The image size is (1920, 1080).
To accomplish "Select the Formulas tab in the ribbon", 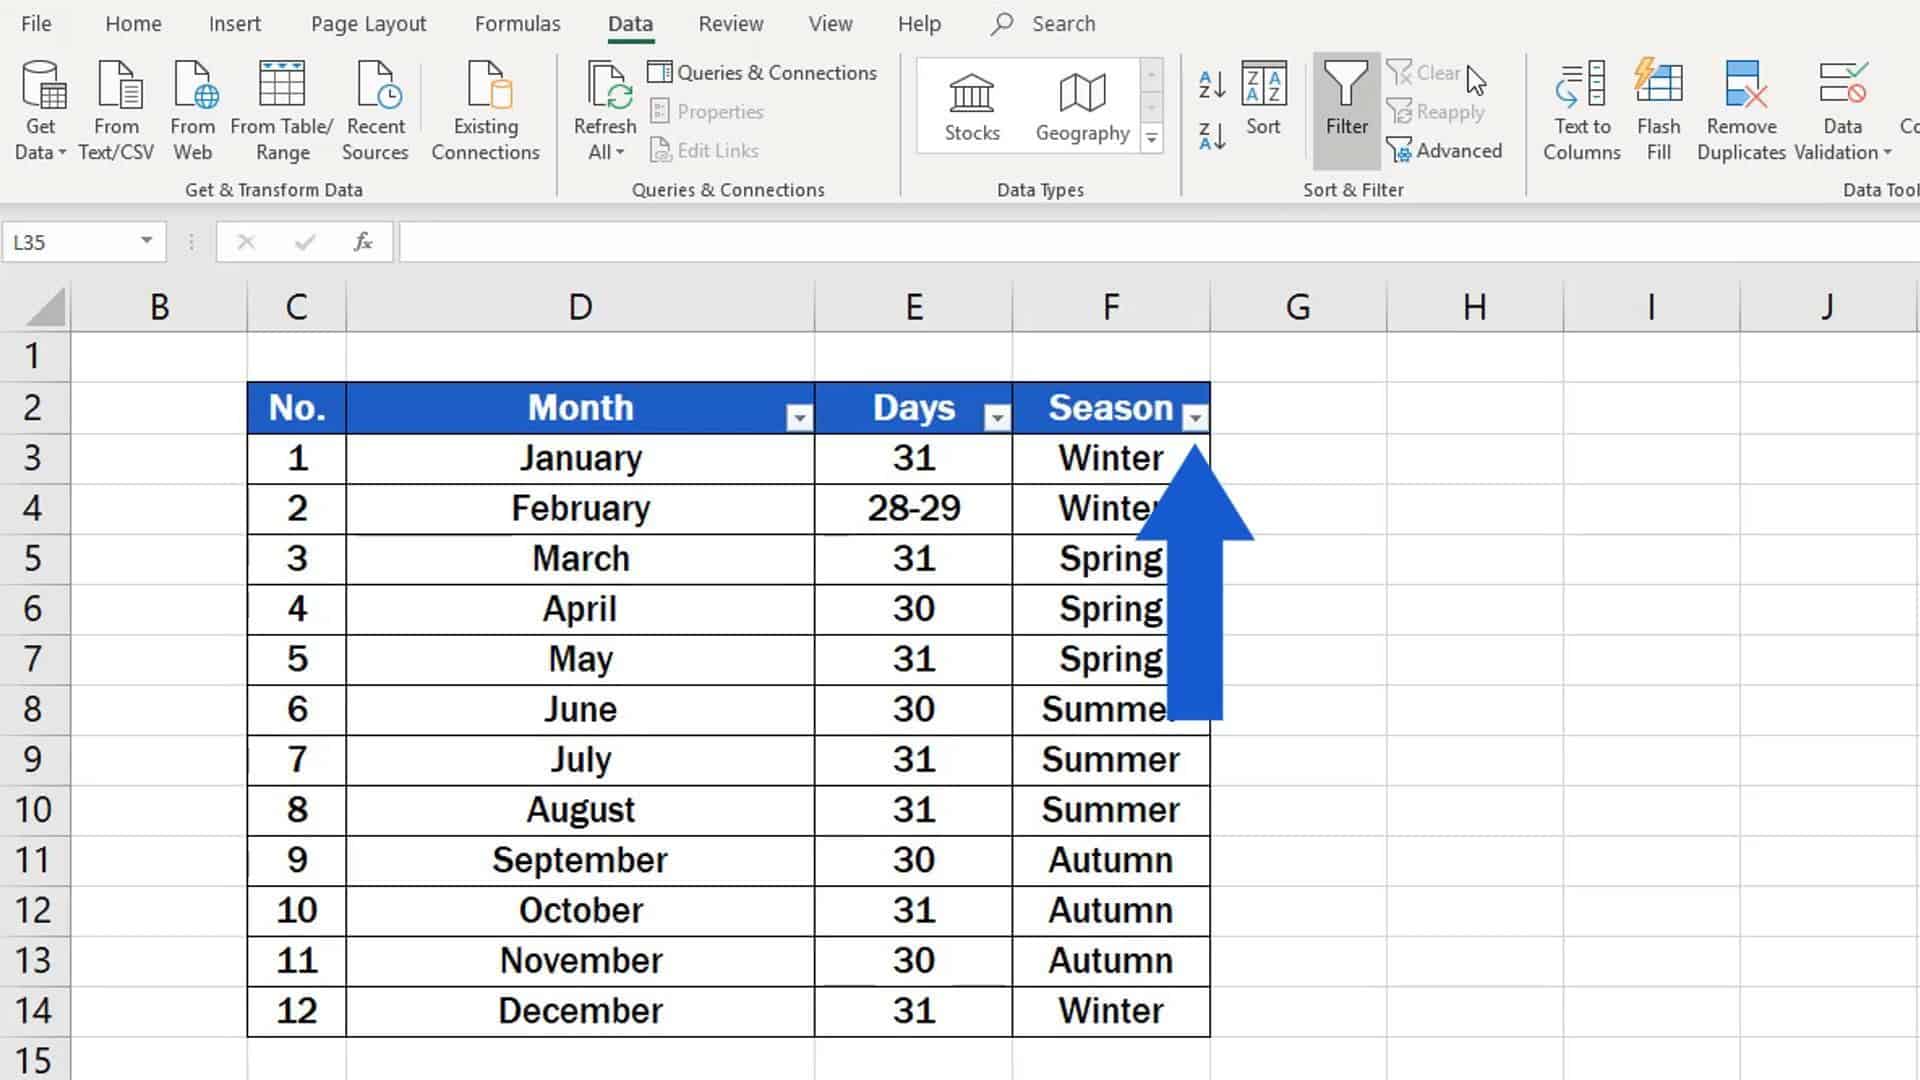I will [x=517, y=24].
